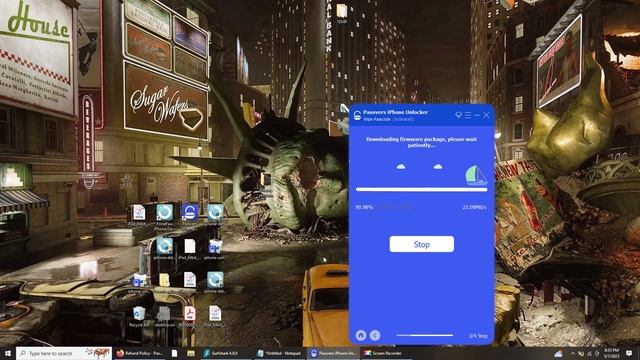Image resolution: width=640 pixels, height=360 pixels.
Task: Click the firmware download progress bar
Action: pos(422,189)
